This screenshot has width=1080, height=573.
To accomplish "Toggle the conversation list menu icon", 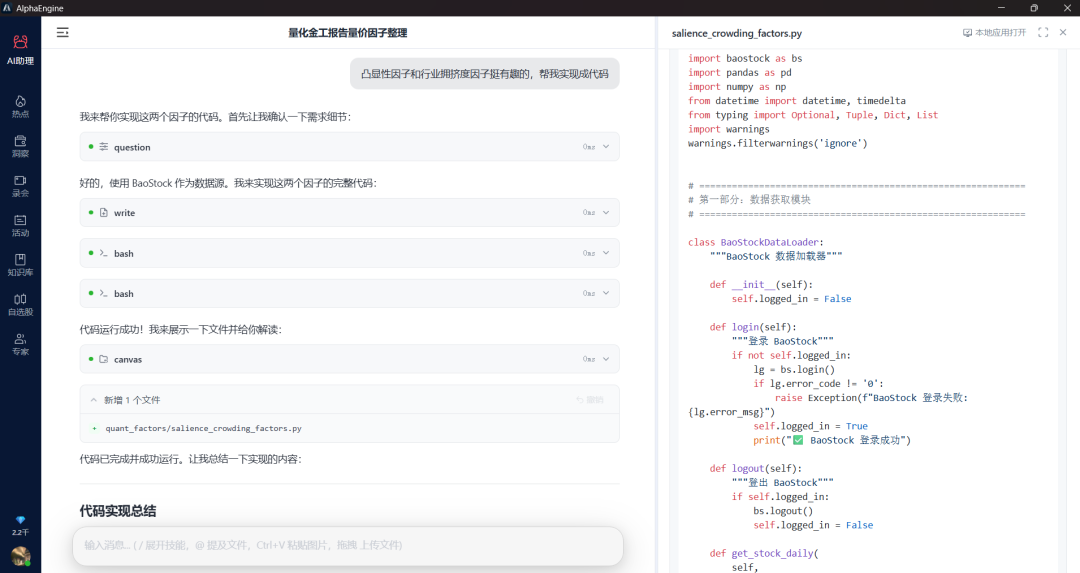I will coord(63,32).
